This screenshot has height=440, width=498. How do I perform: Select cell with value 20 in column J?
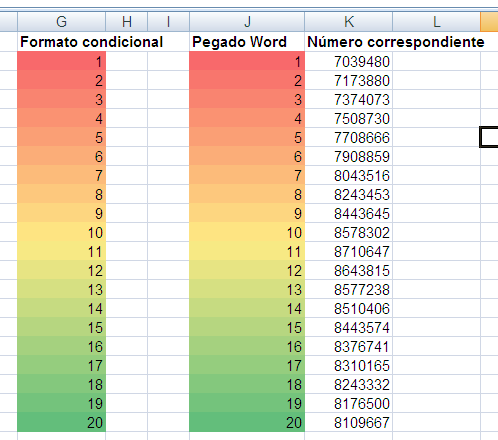pyautogui.click(x=247, y=422)
